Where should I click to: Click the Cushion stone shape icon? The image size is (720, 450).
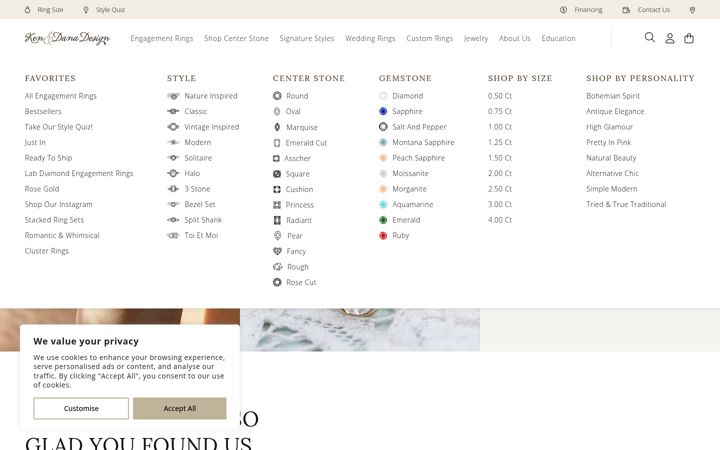(x=277, y=189)
